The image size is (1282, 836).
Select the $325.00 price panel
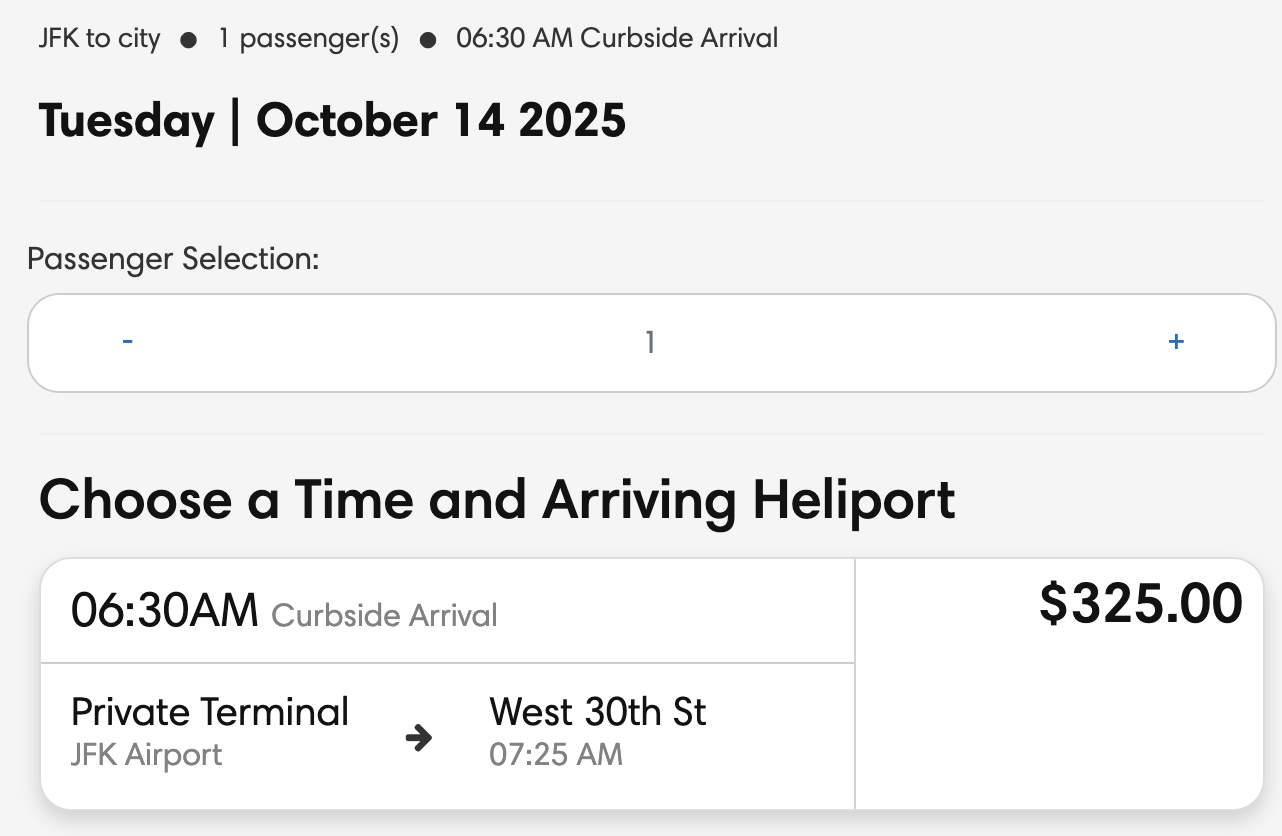(1141, 605)
